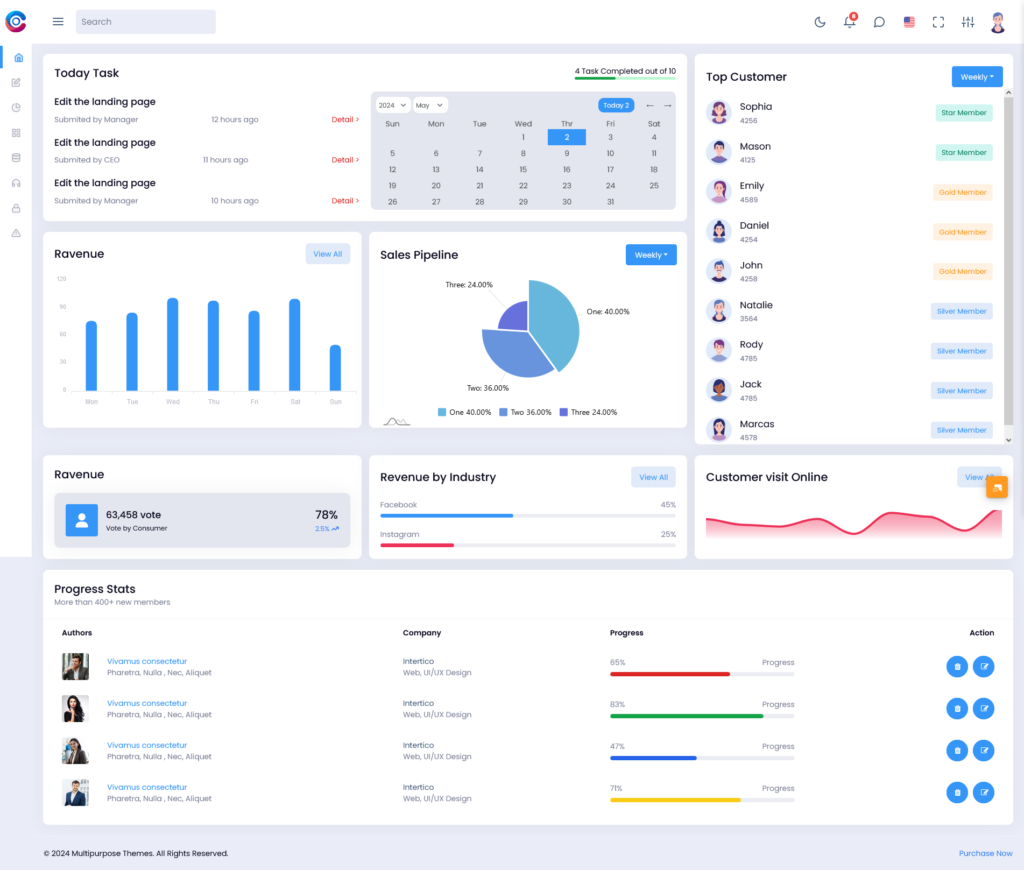The height and width of the screenshot is (870, 1024).
Task: Open the pie chart analytics sidebar icon
Action: pyautogui.click(x=18, y=107)
